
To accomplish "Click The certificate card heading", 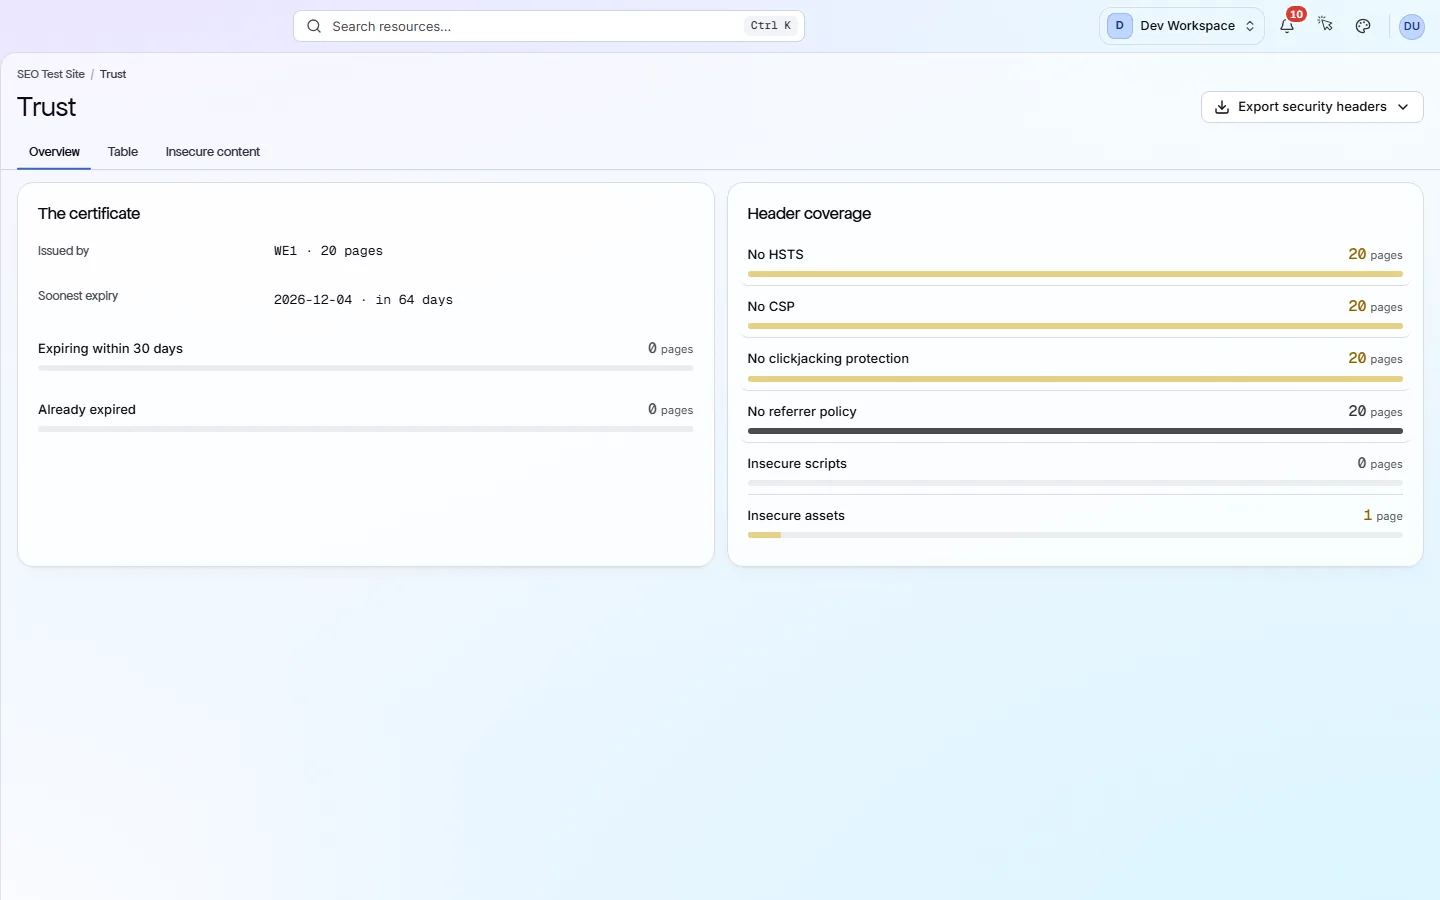I will [89, 213].
